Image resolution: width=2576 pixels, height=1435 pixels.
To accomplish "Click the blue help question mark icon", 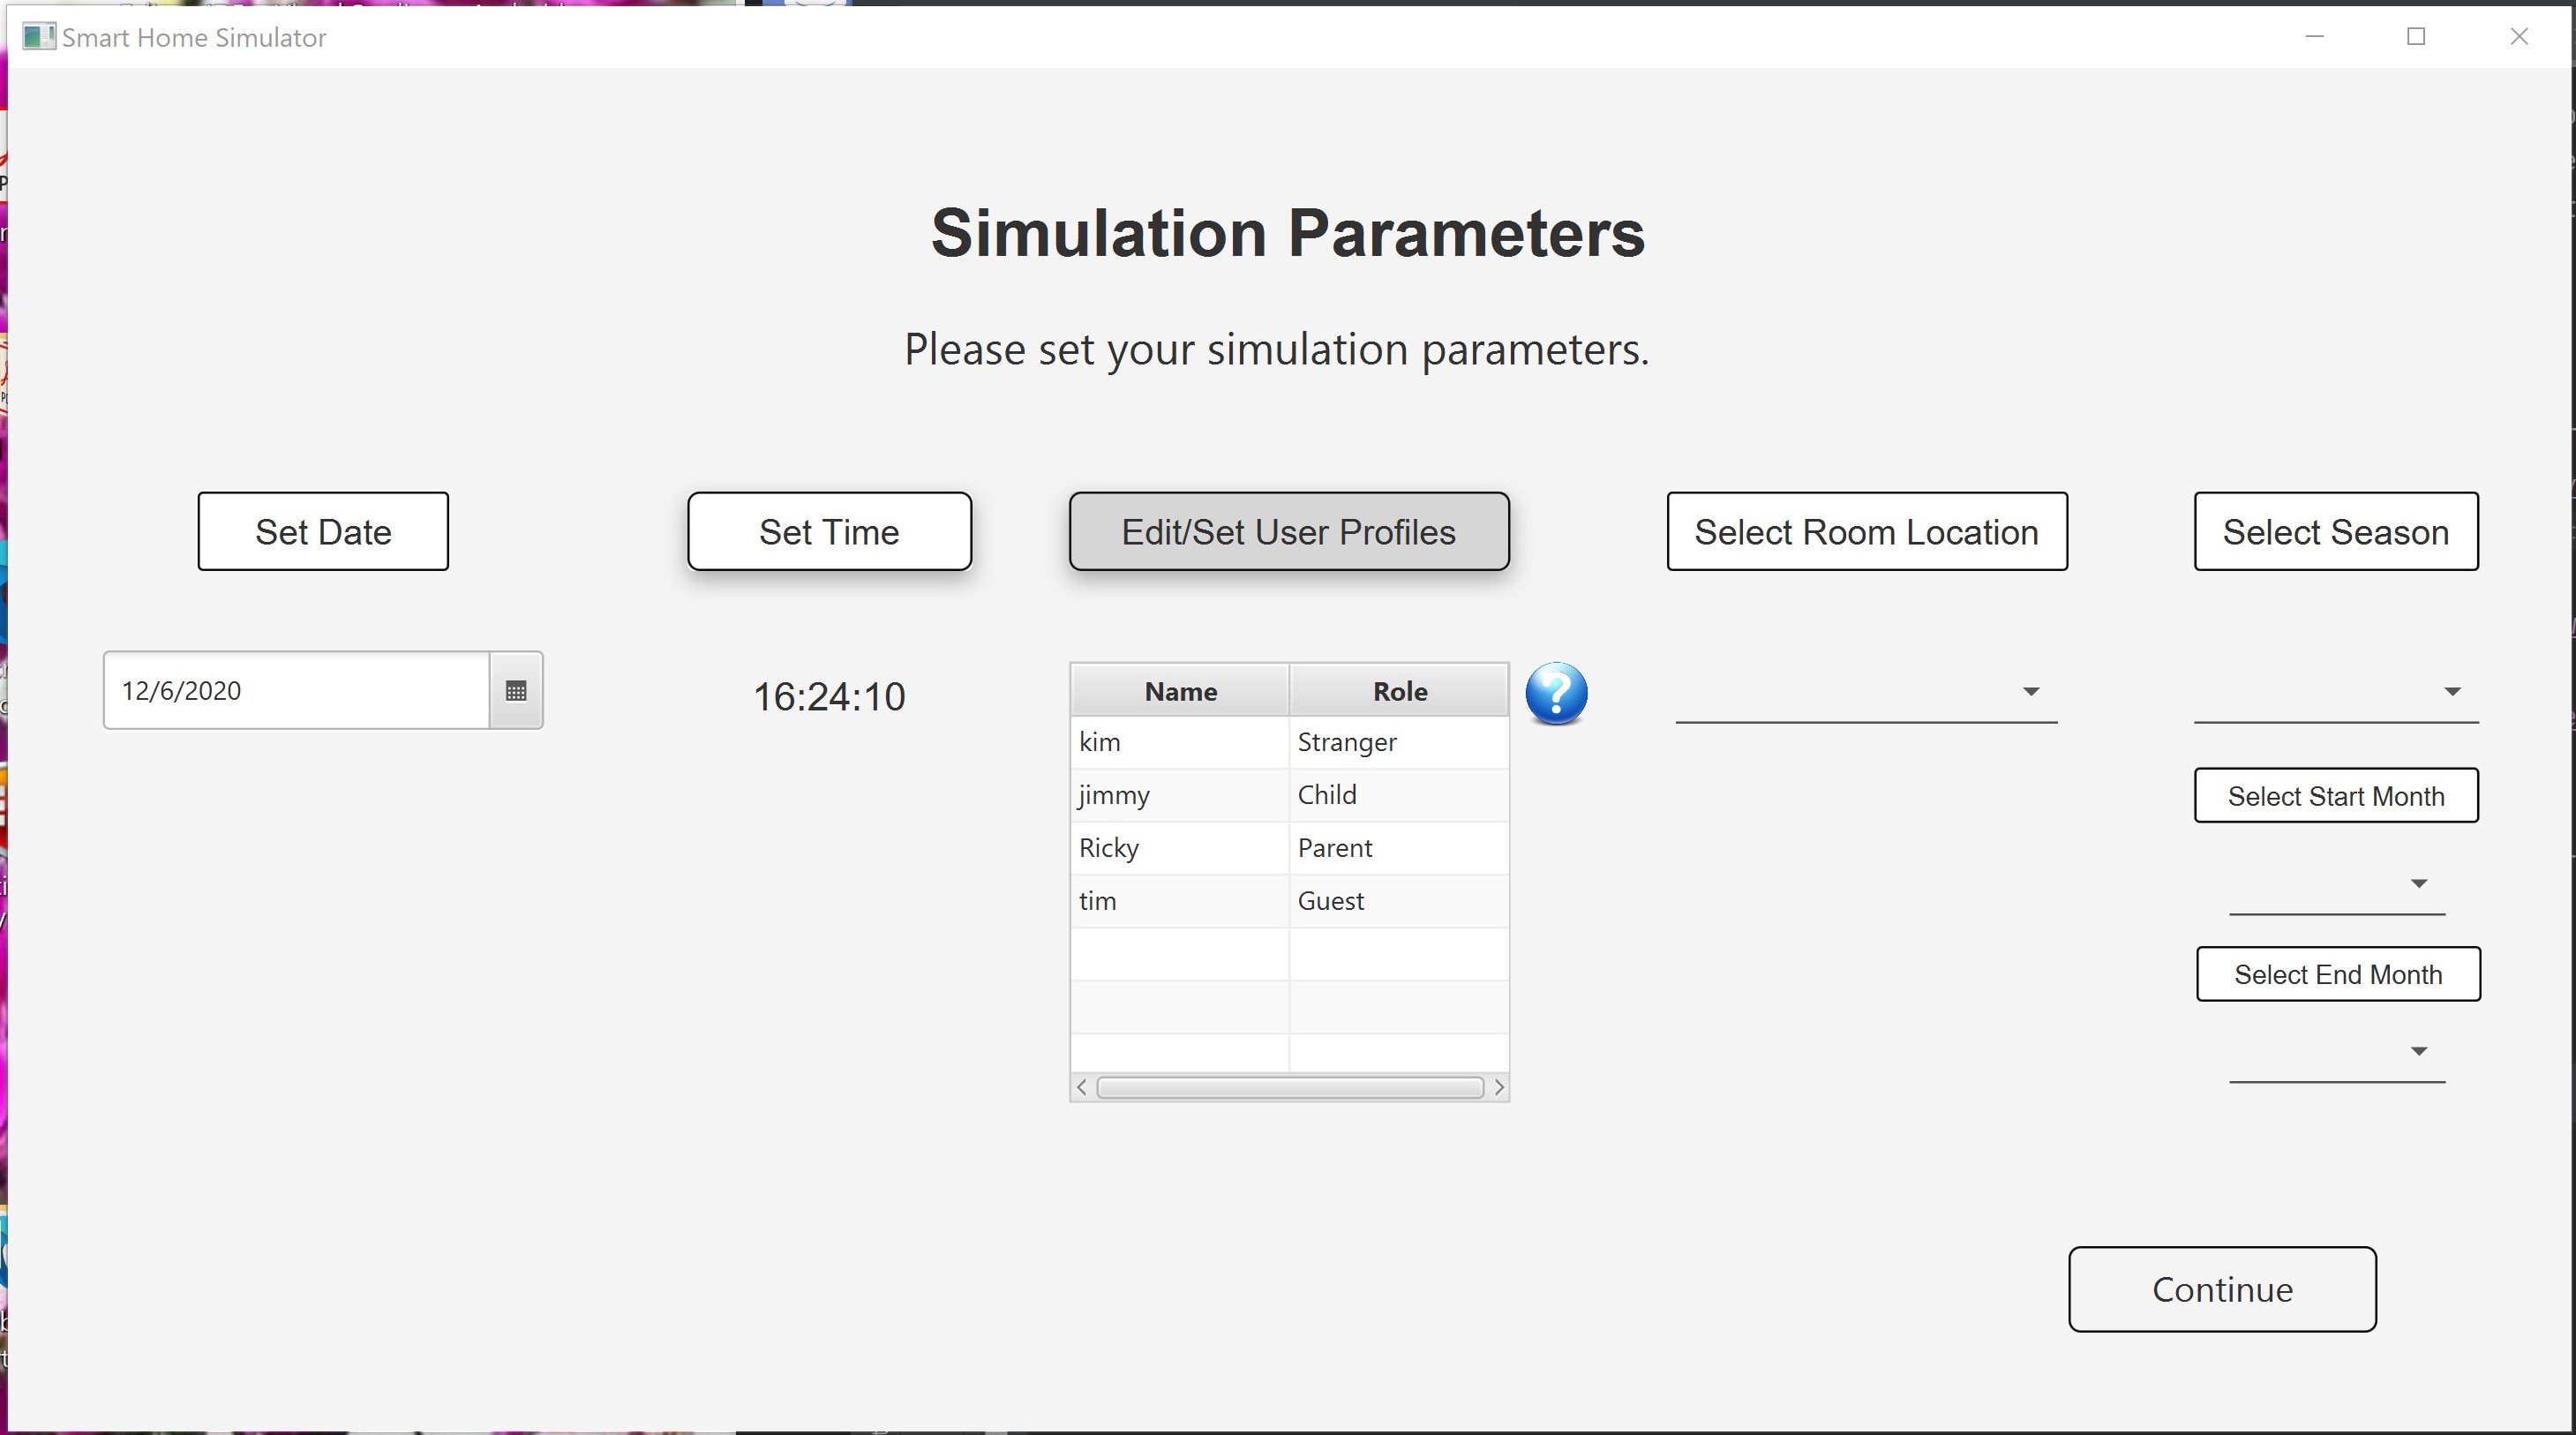I will [x=1556, y=693].
